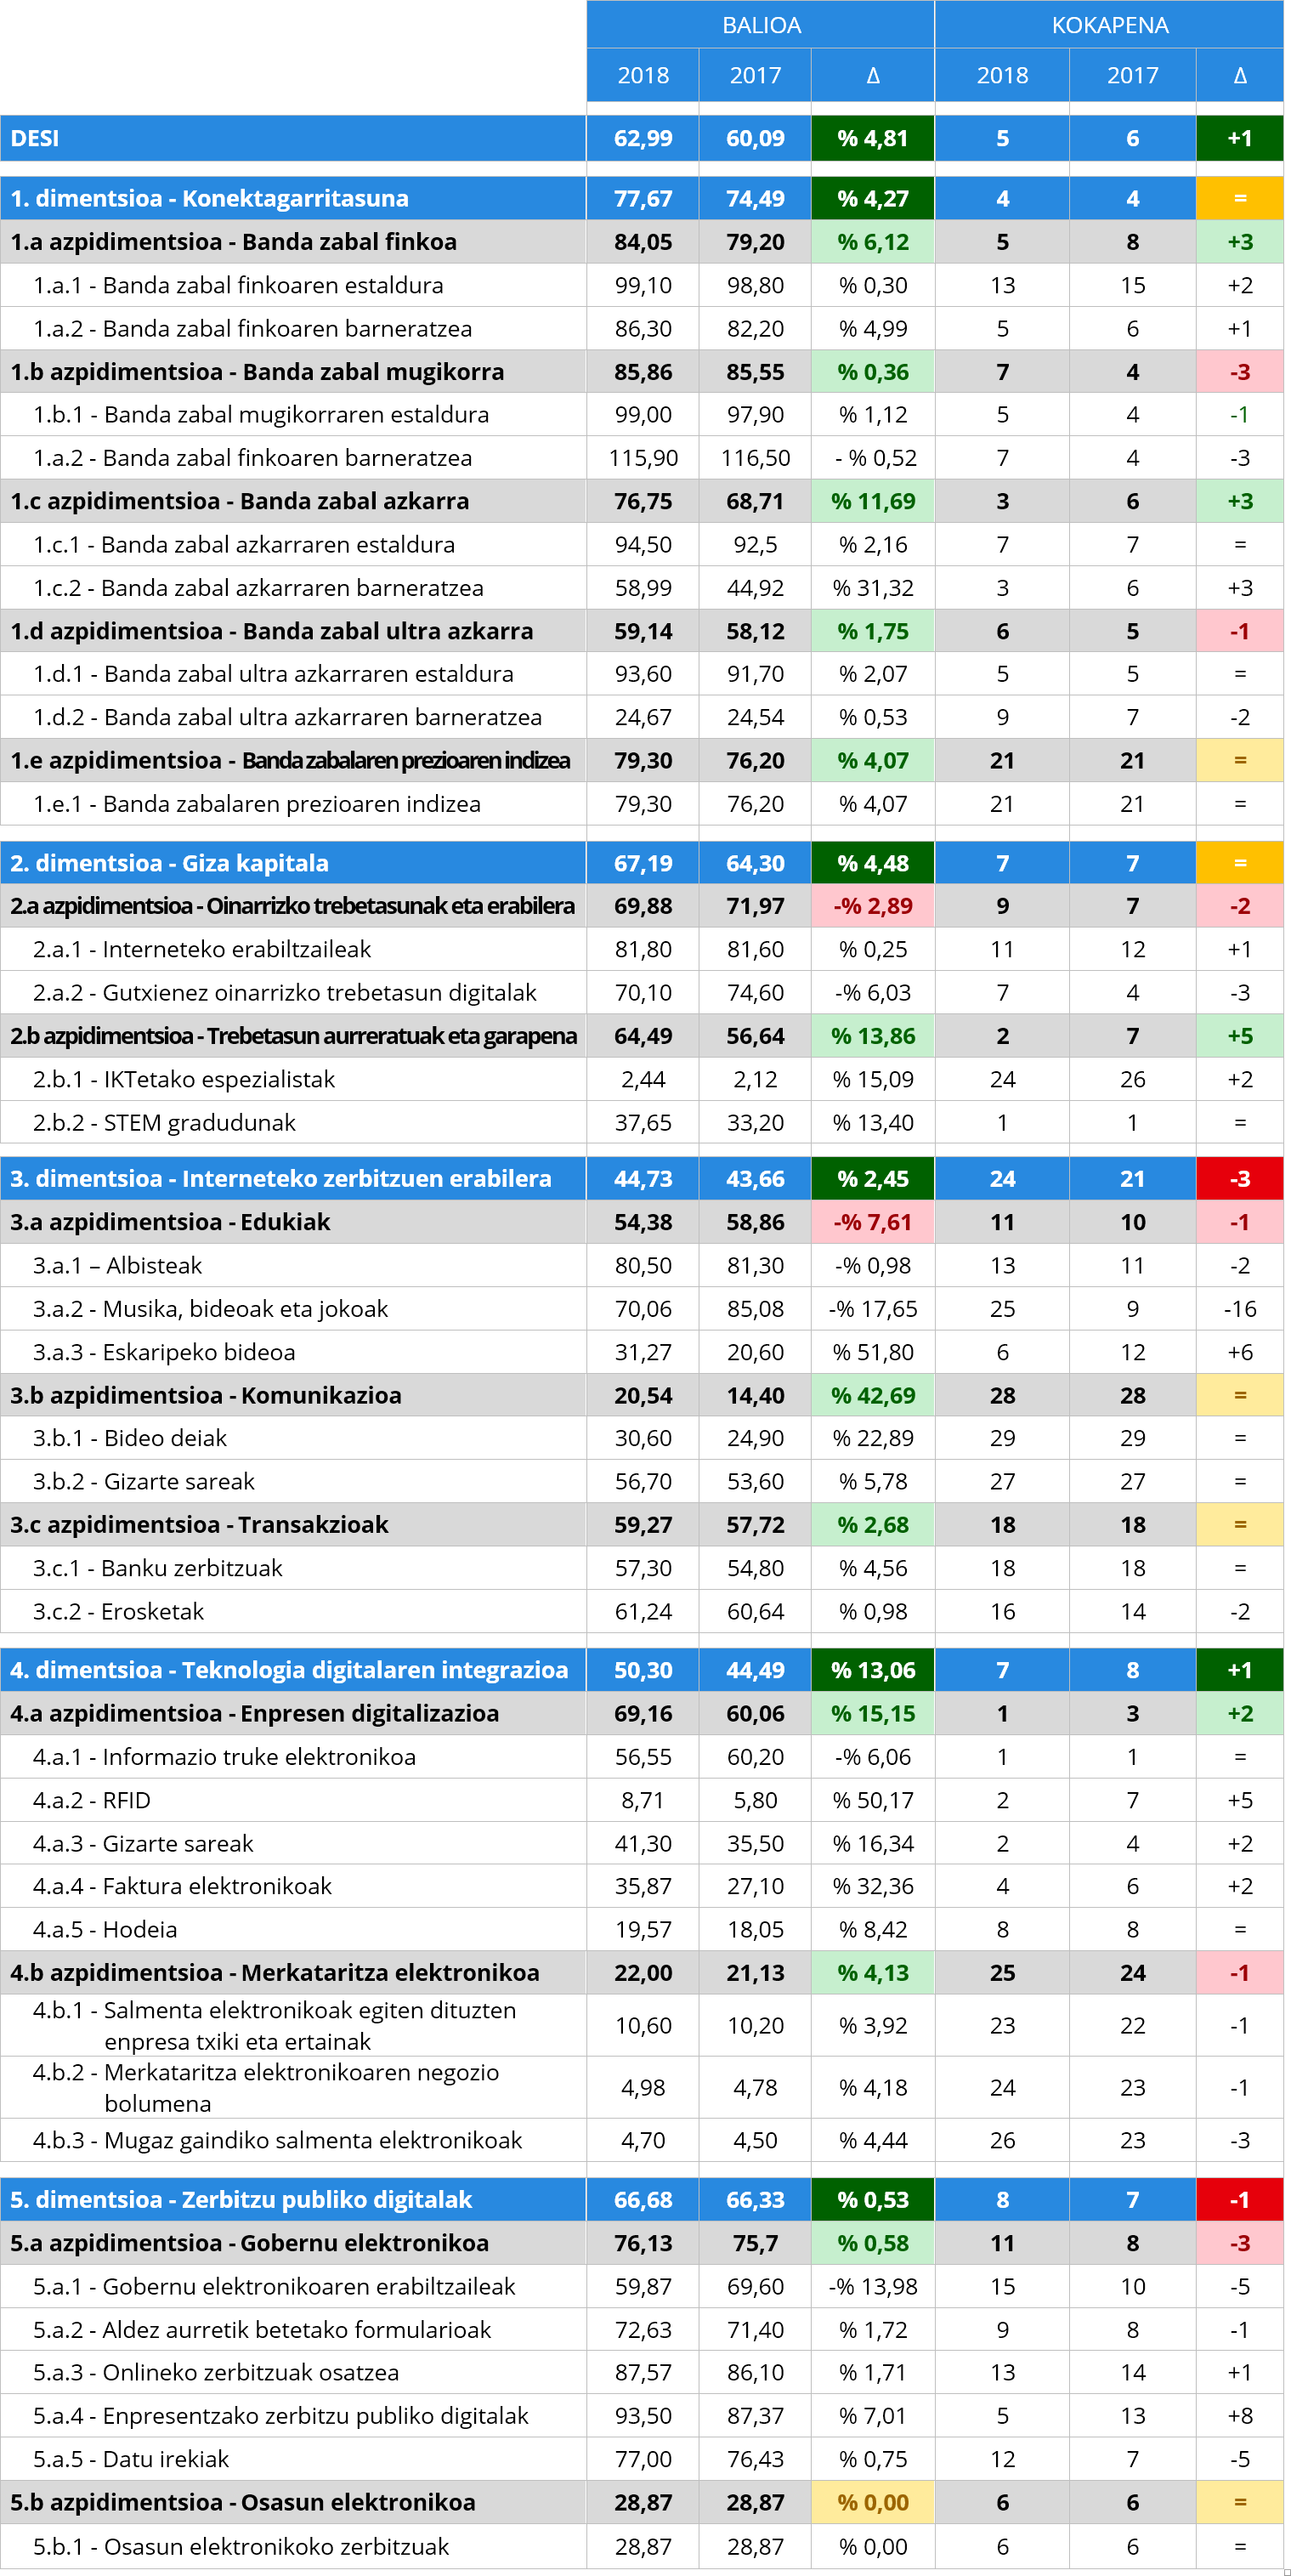Click the BALIOA column group header
This screenshot has height=2576, width=1291.
pyautogui.click(x=761, y=25)
